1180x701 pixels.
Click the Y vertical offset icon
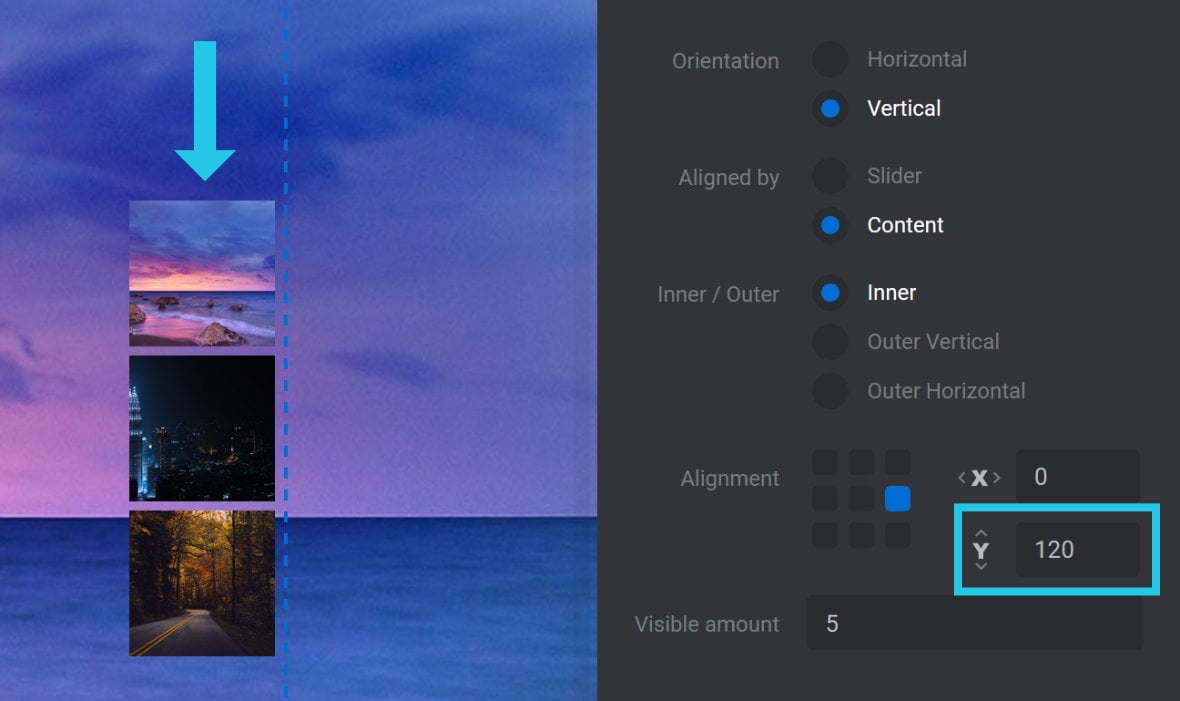(981, 550)
